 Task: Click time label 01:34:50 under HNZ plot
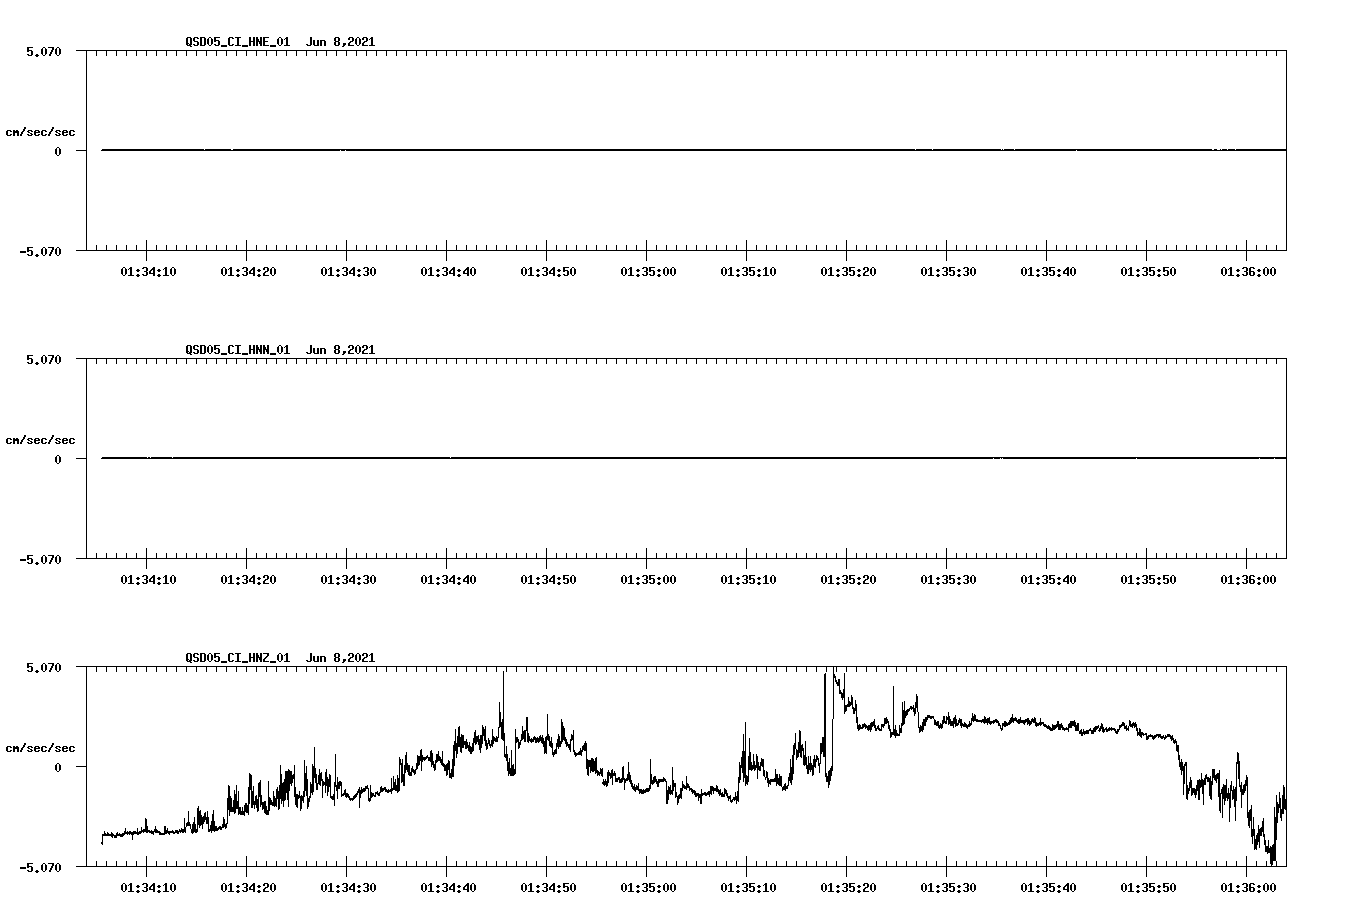[x=548, y=888]
